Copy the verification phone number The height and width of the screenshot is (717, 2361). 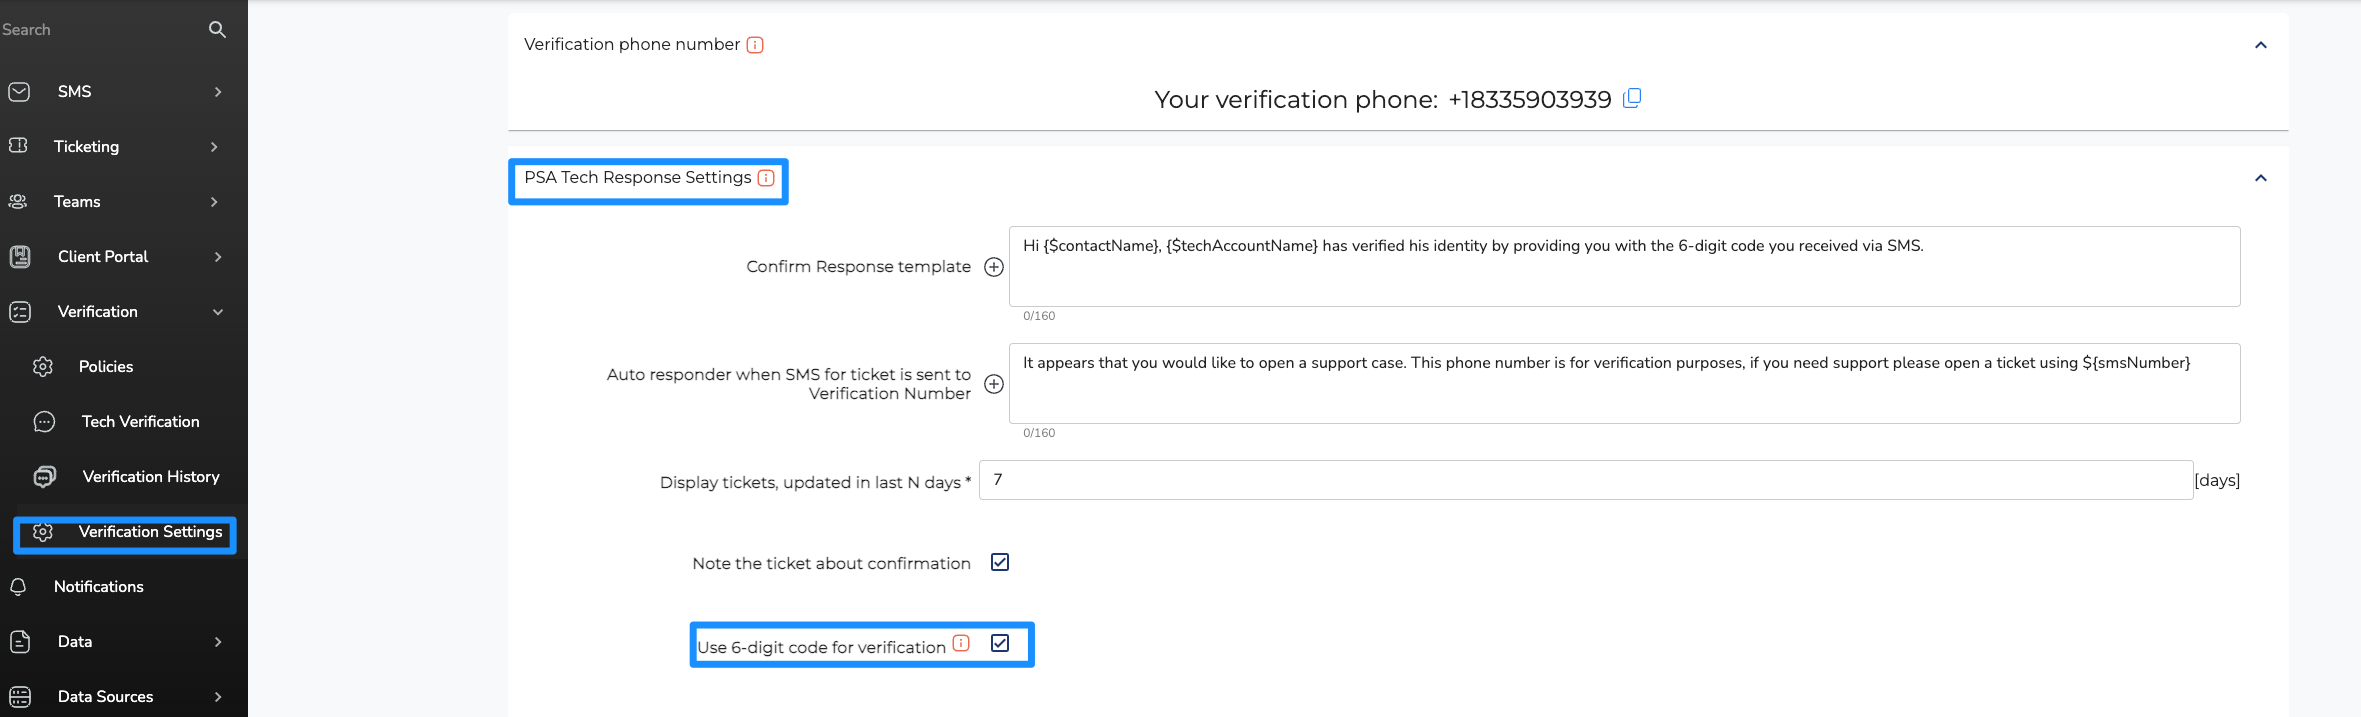1631,98
